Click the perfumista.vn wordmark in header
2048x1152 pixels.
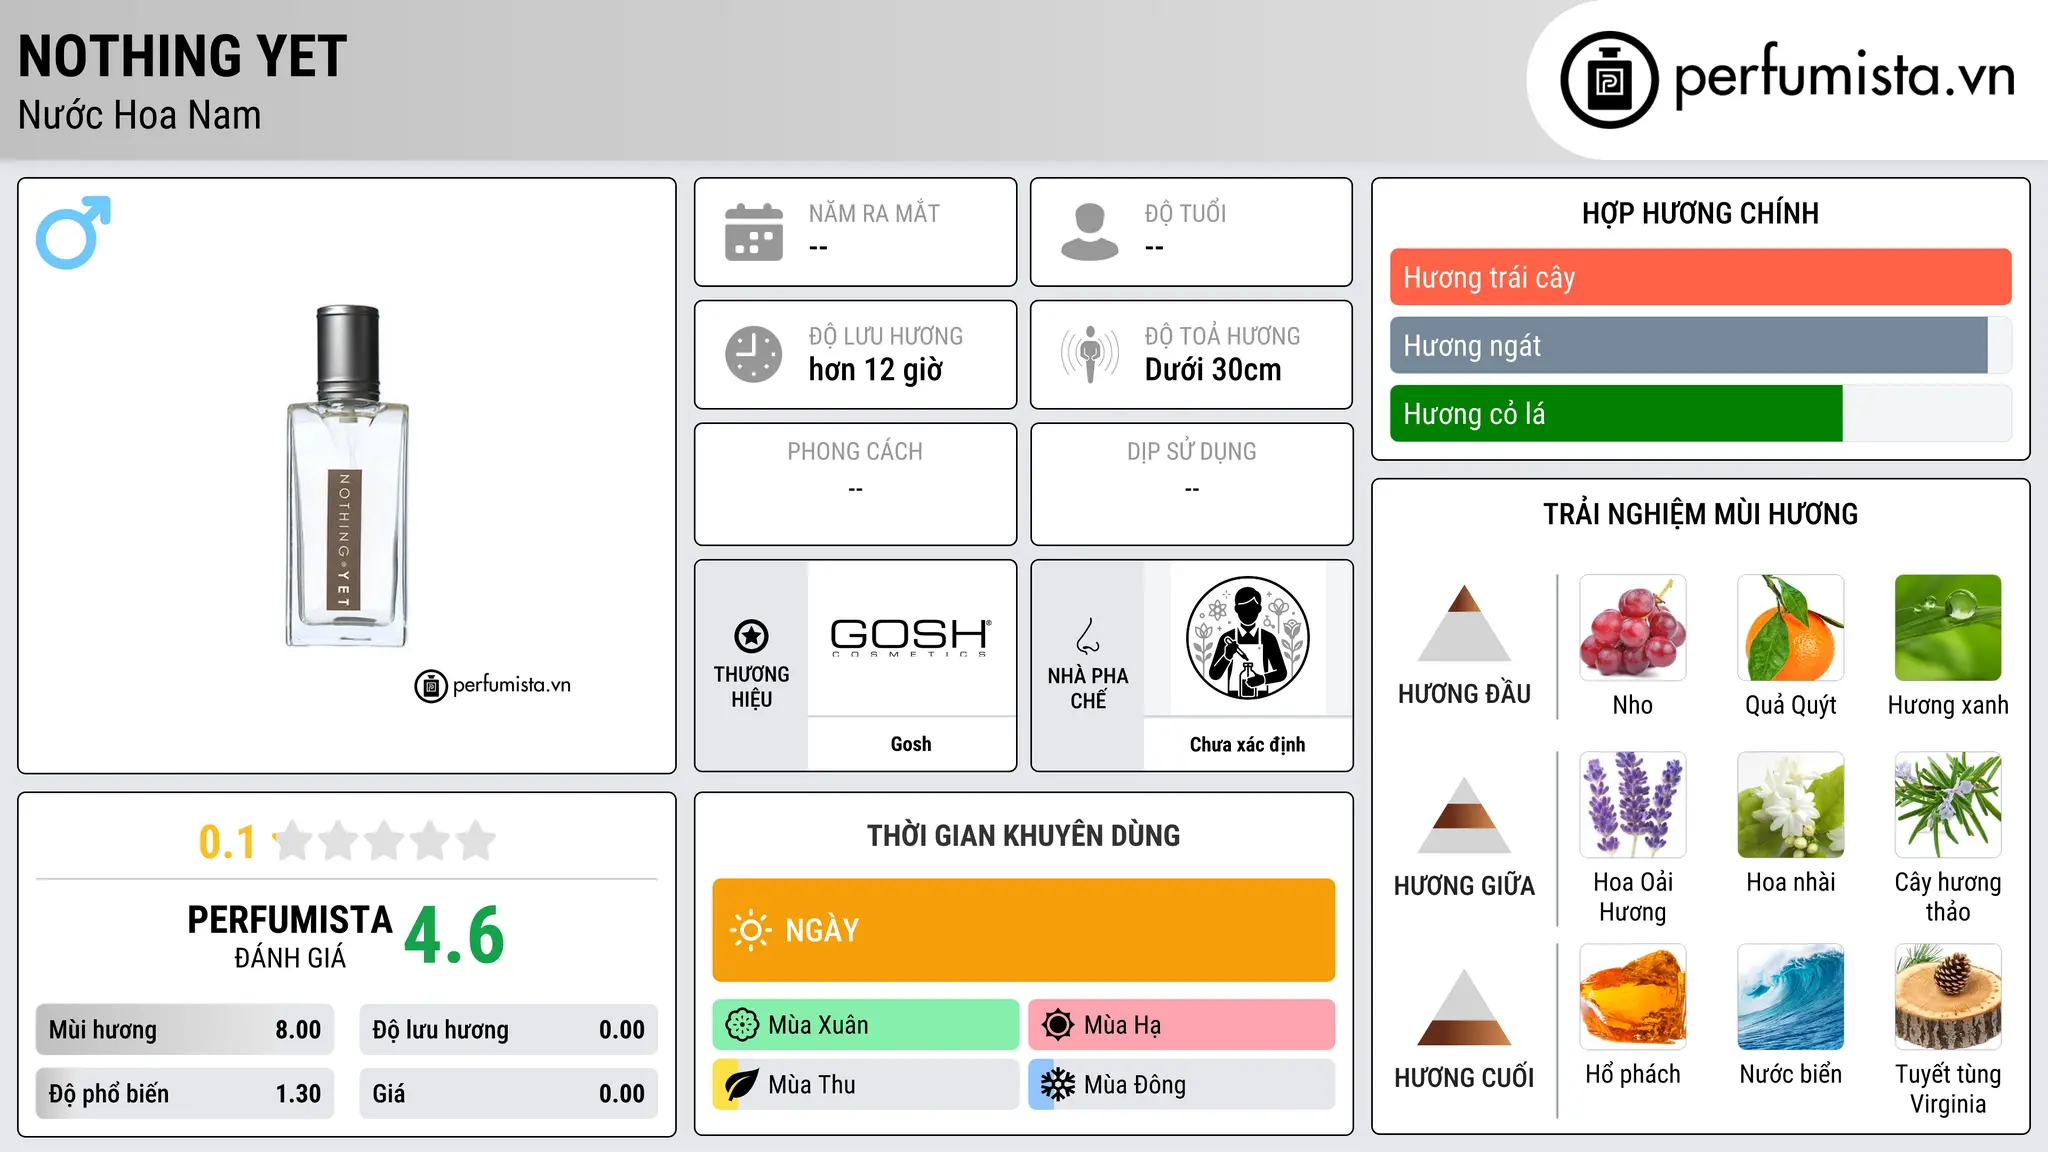tap(1845, 75)
